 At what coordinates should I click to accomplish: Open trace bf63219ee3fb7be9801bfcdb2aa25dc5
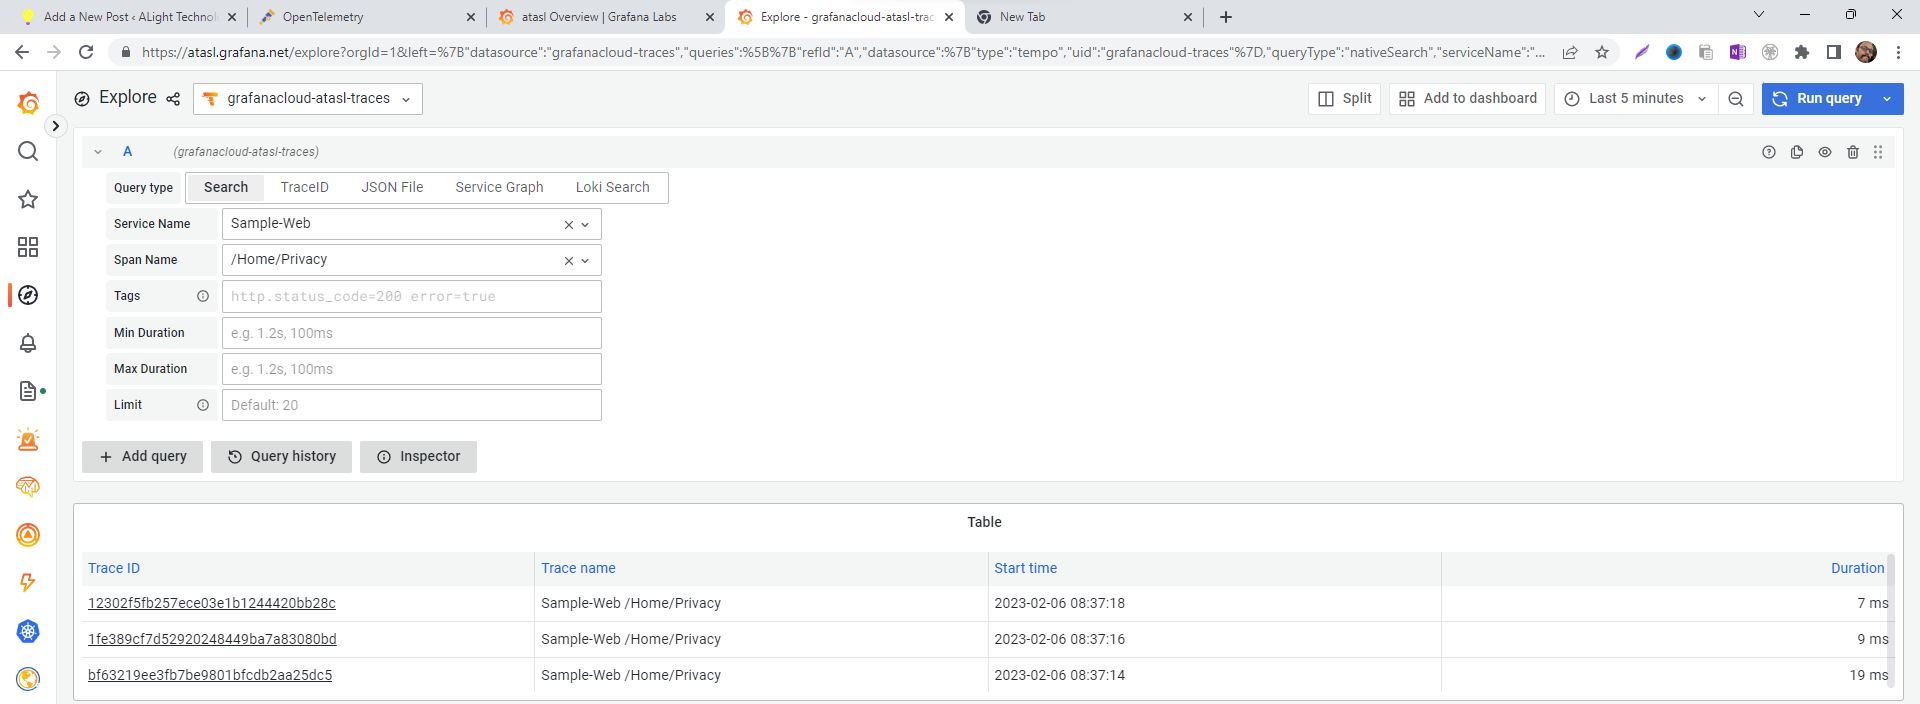pos(210,676)
